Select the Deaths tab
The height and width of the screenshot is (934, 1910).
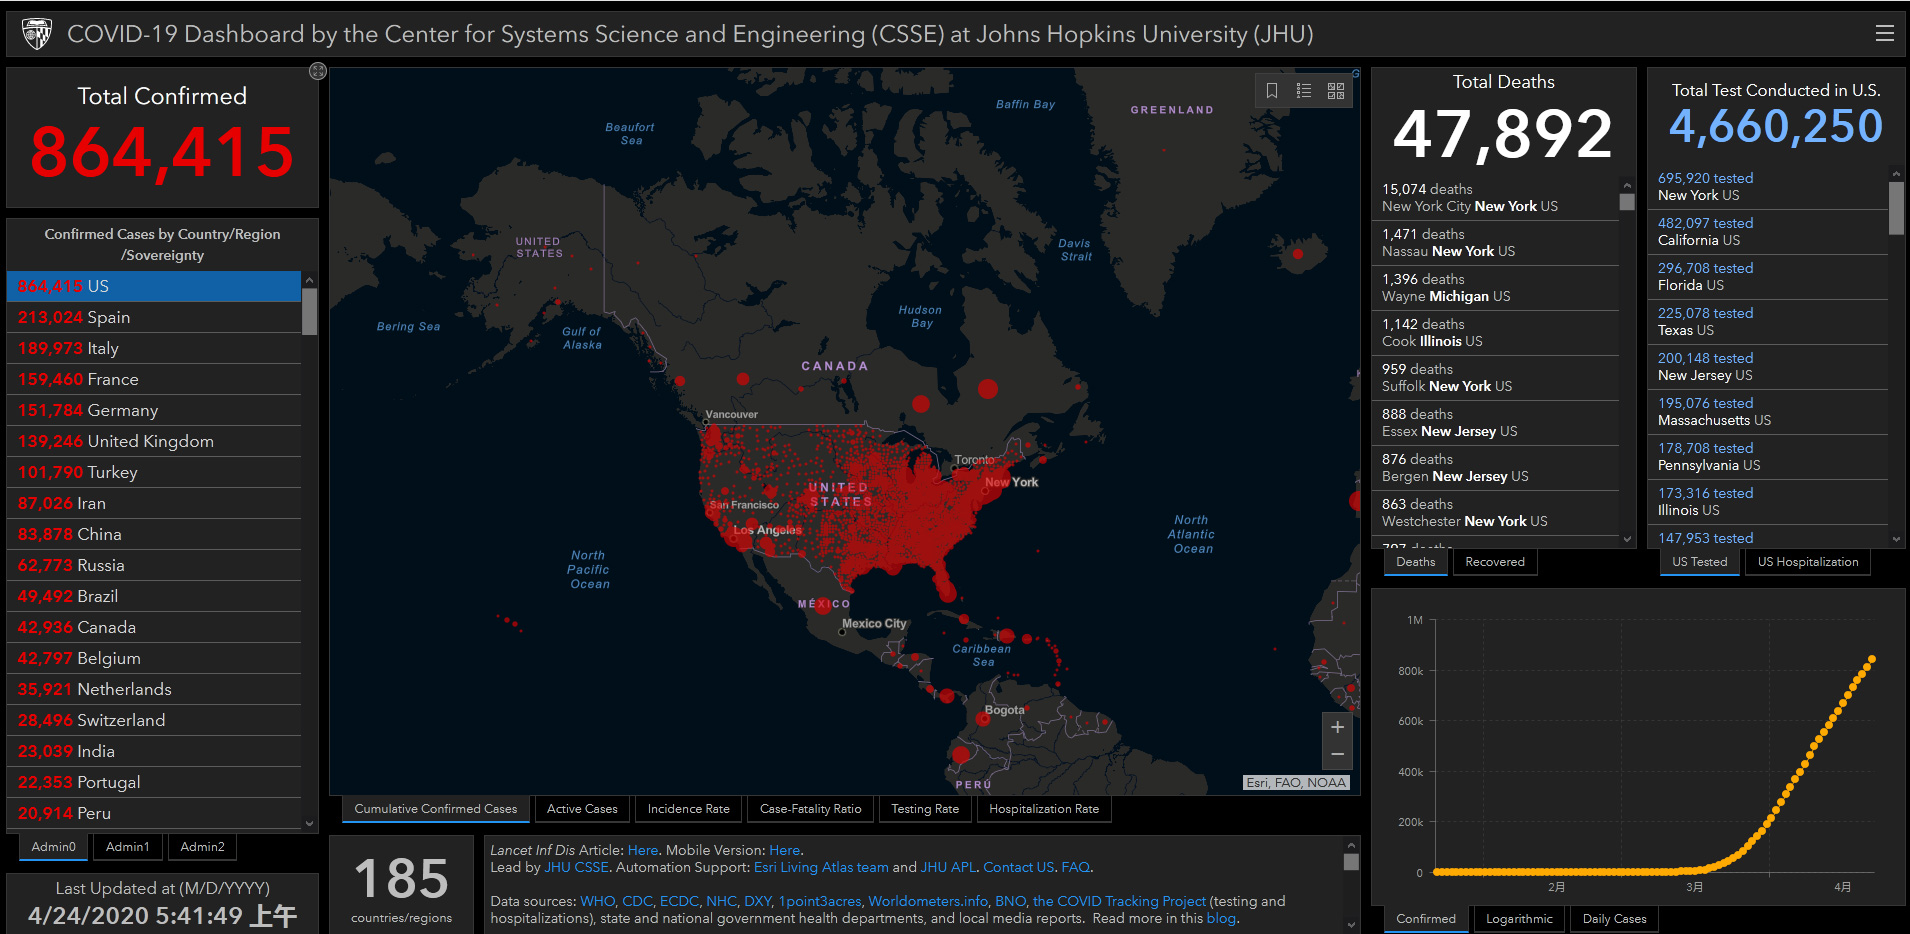pyautogui.click(x=1416, y=562)
